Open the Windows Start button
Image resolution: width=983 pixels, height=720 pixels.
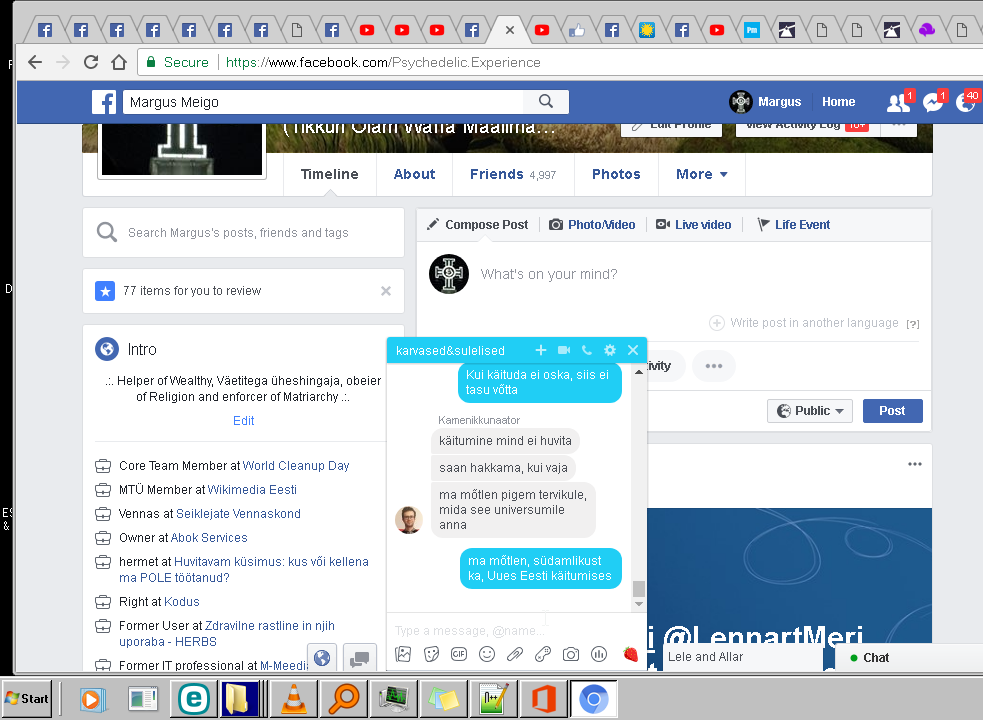[x=27, y=698]
